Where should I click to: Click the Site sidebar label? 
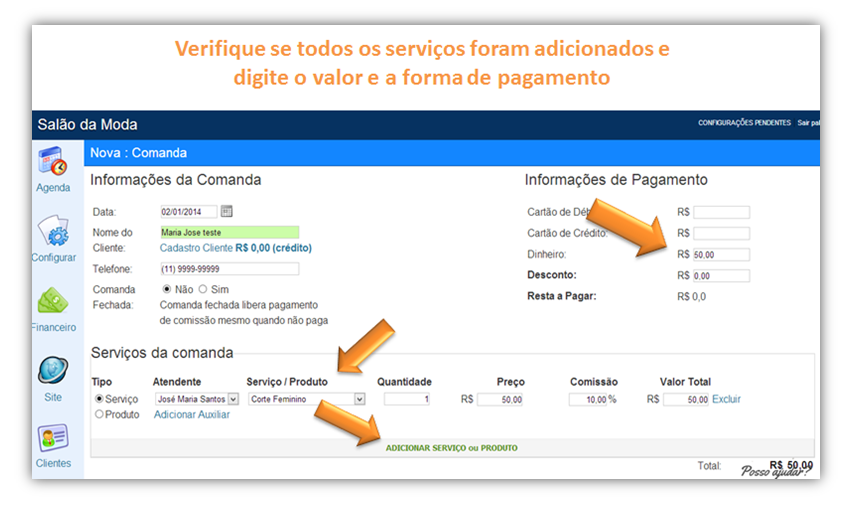[x=53, y=397]
